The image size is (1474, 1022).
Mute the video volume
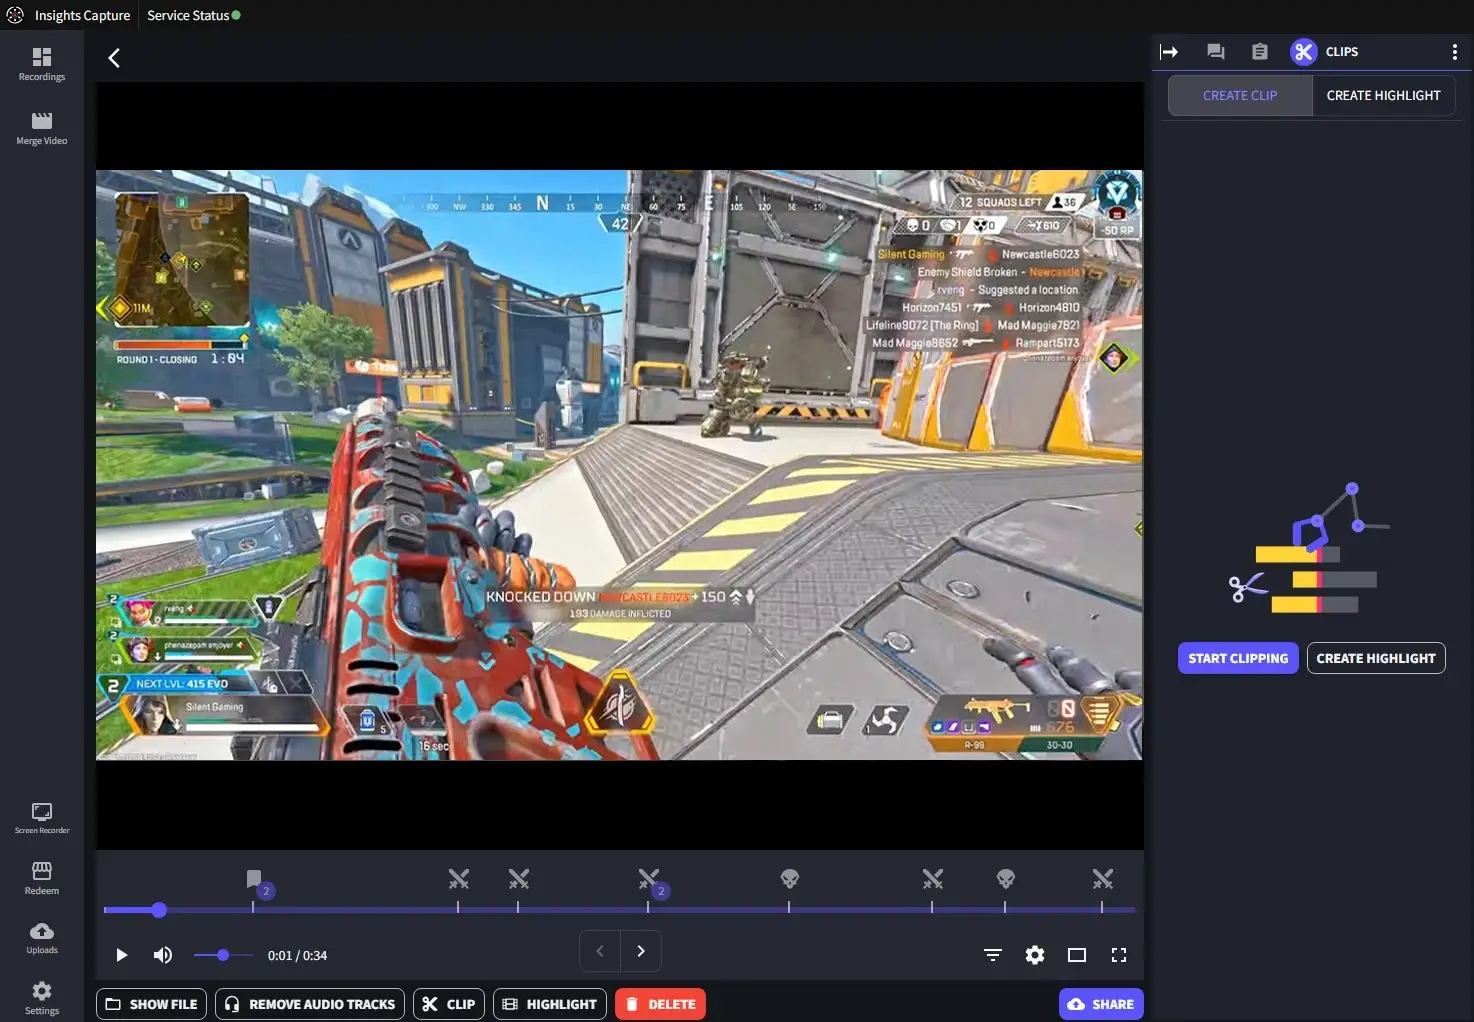(162, 955)
